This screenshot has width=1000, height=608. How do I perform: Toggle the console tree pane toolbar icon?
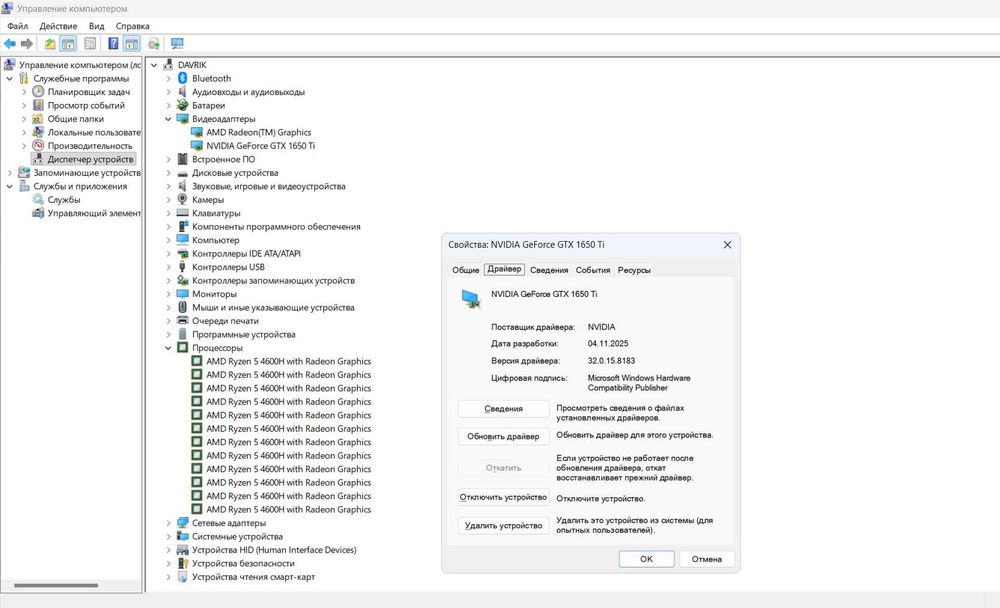[68, 43]
